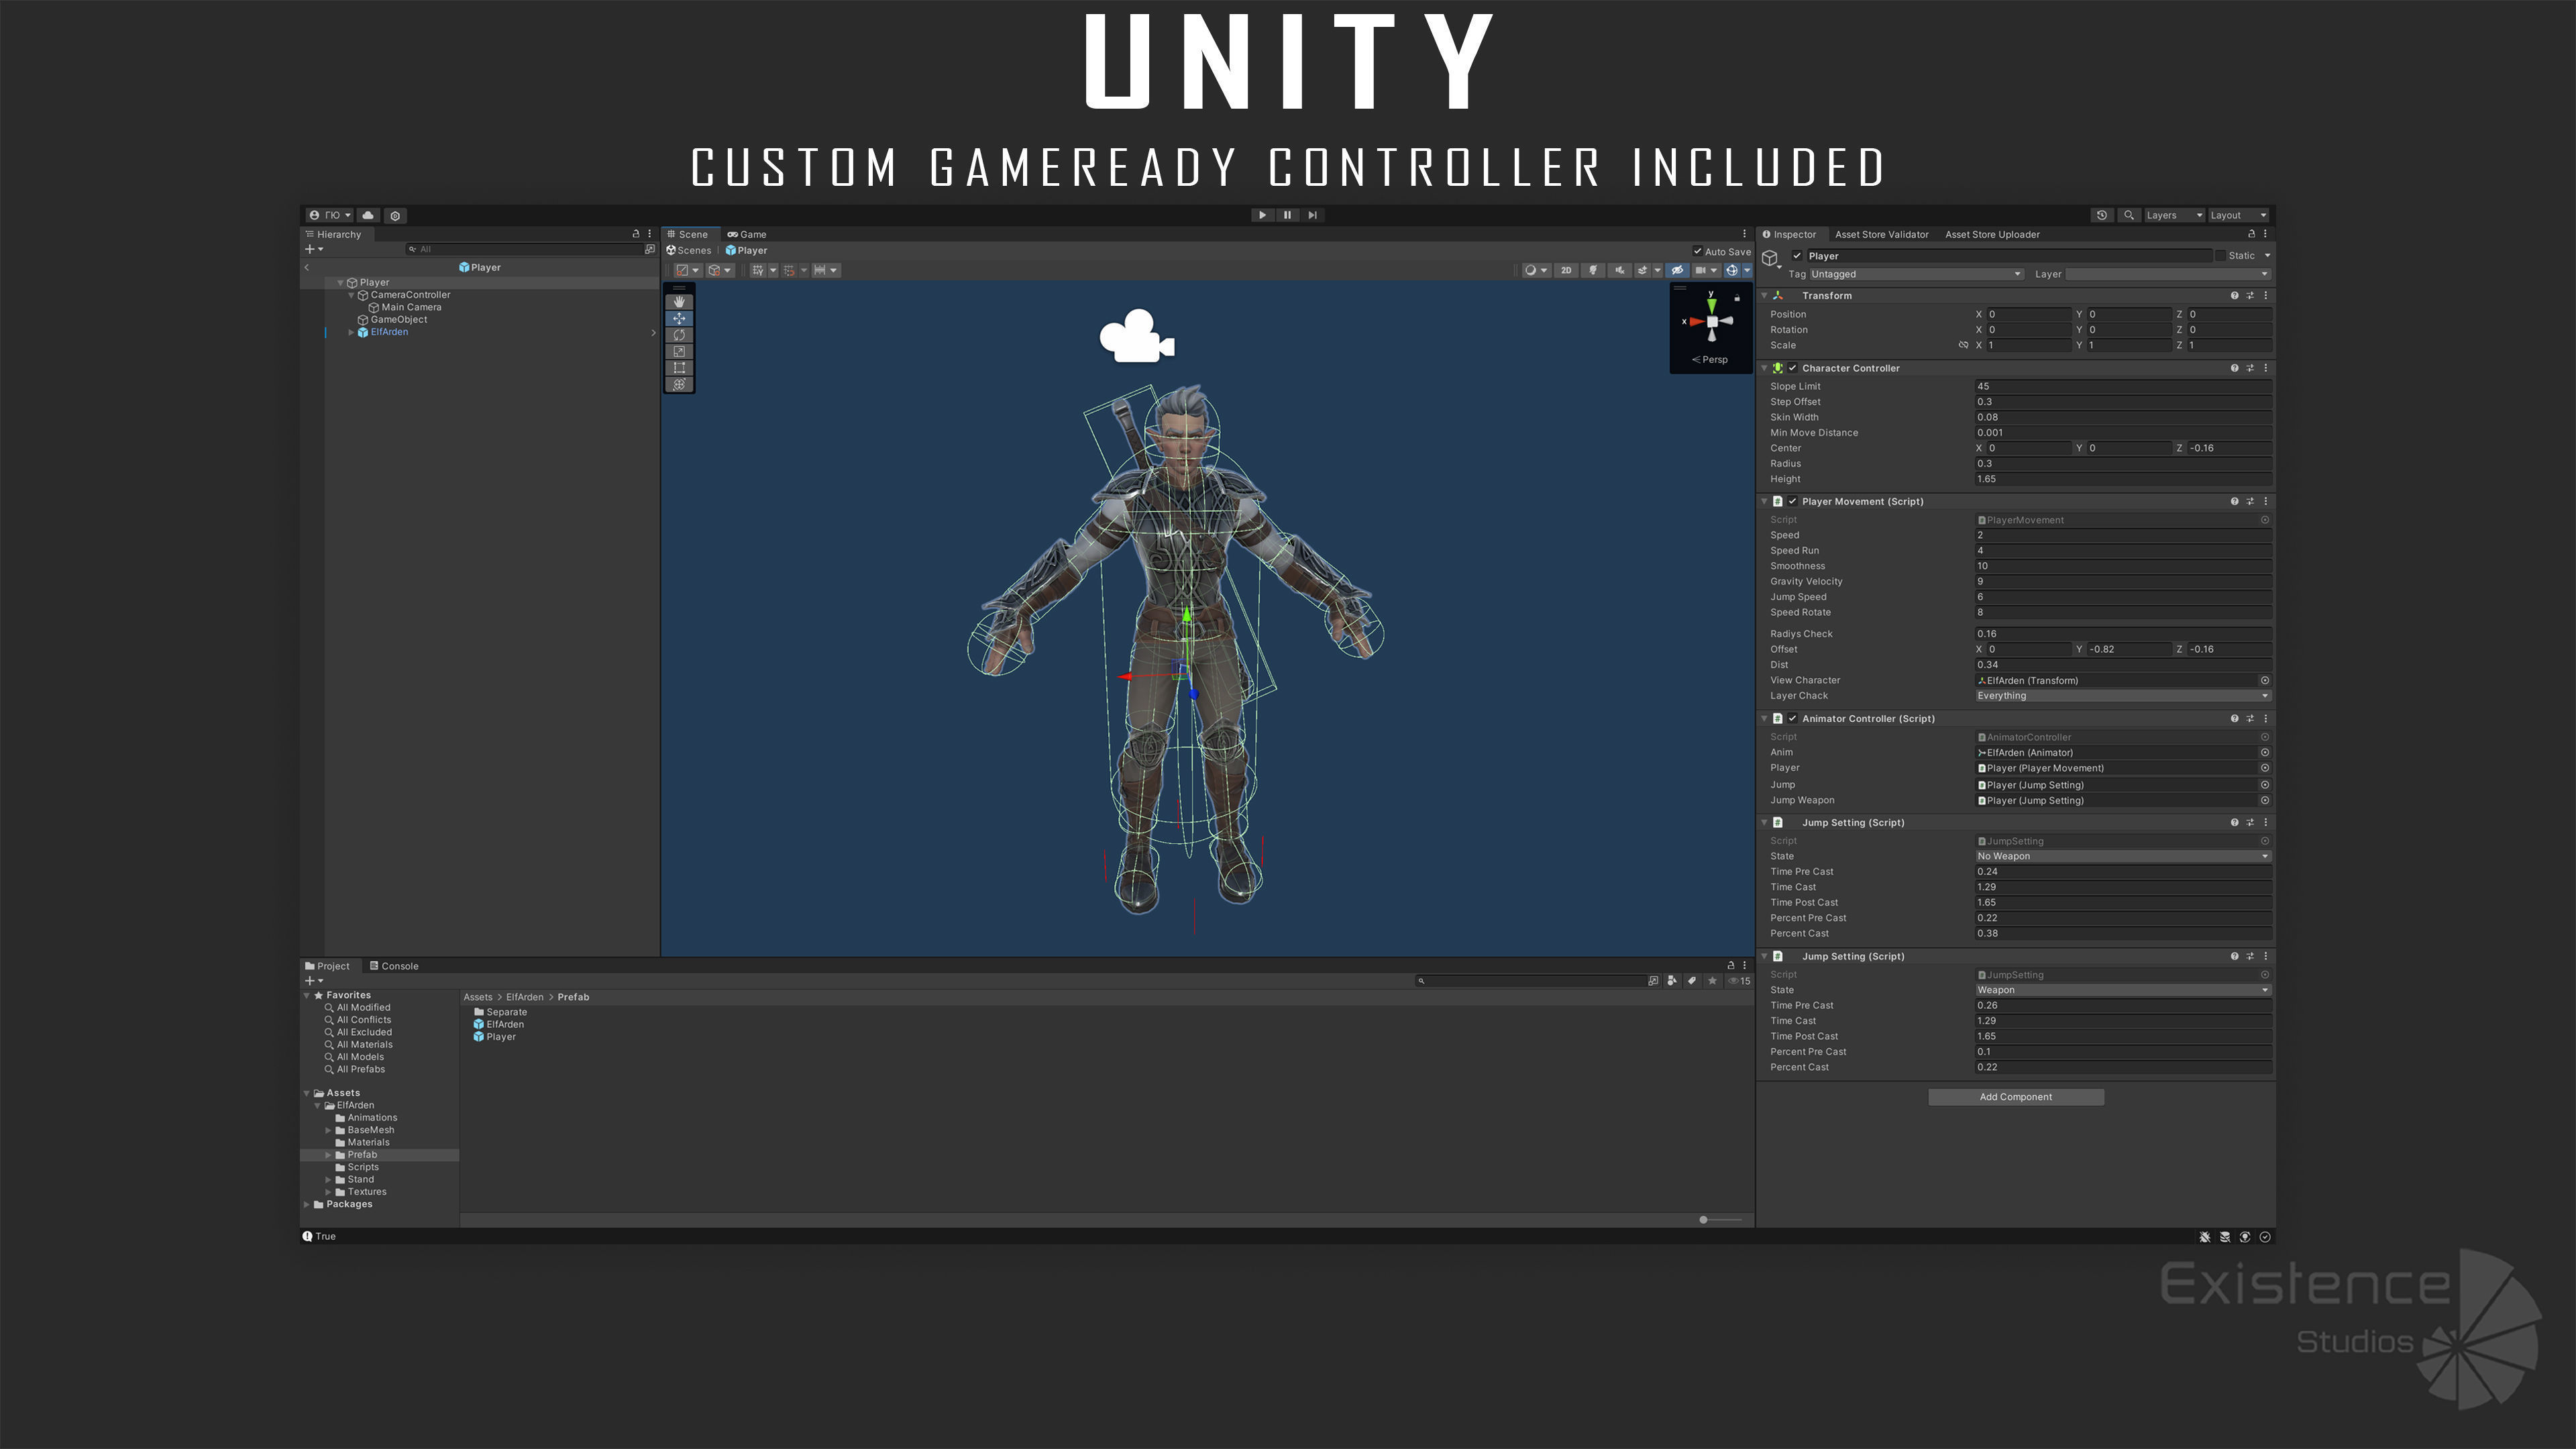Image resolution: width=2576 pixels, height=1449 pixels.
Task: Toggle the Auto Save checkbox
Action: pos(1697,251)
